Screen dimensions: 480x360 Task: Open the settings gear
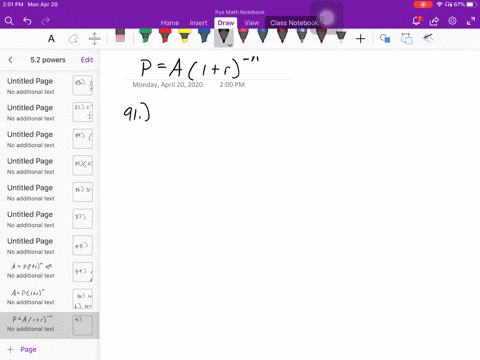452,21
